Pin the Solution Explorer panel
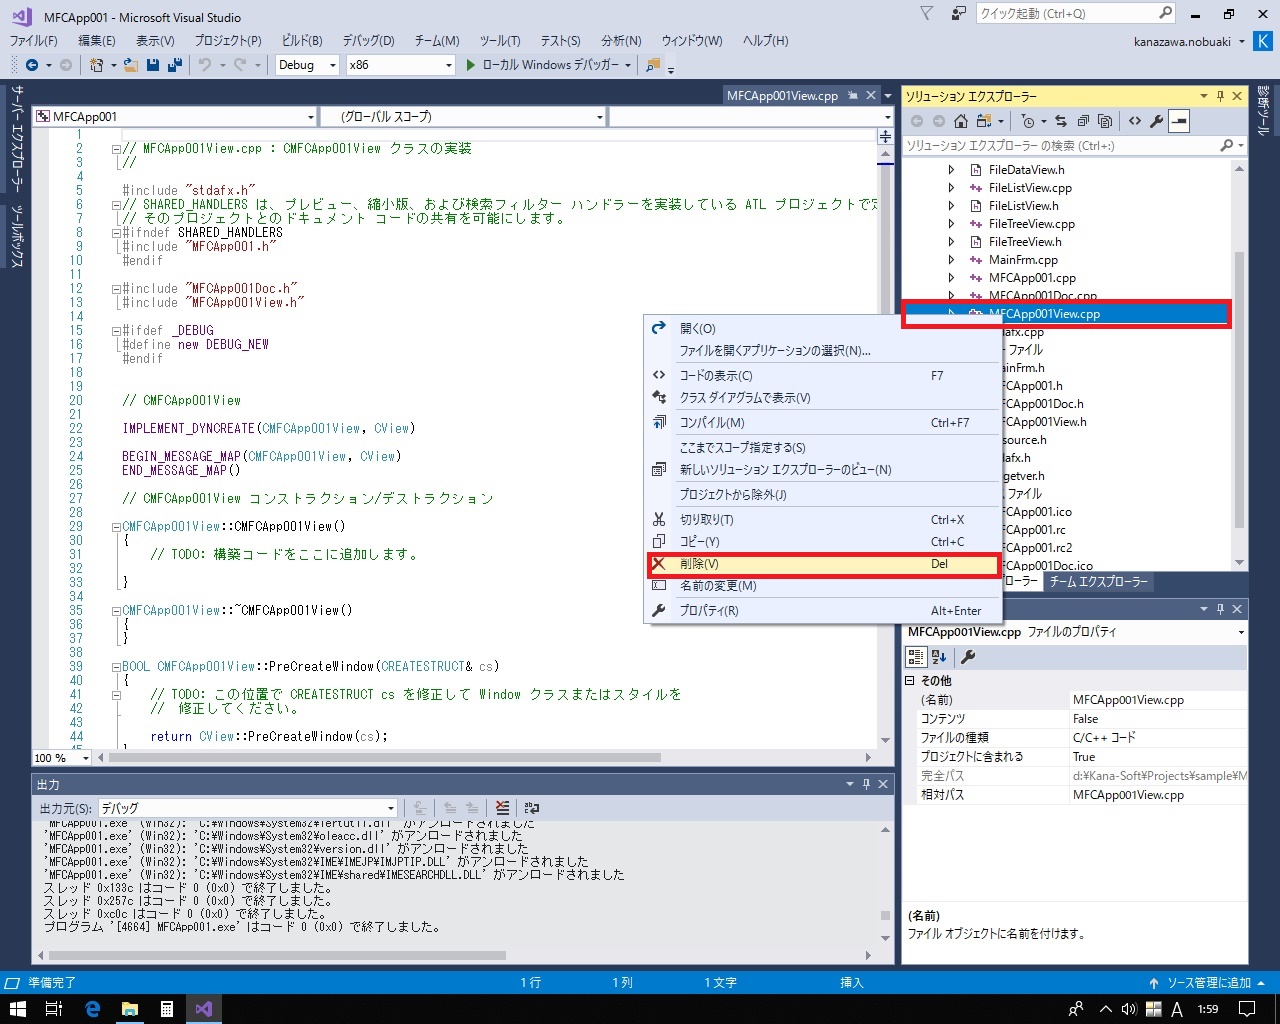1280x1024 pixels. pos(1220,96)
